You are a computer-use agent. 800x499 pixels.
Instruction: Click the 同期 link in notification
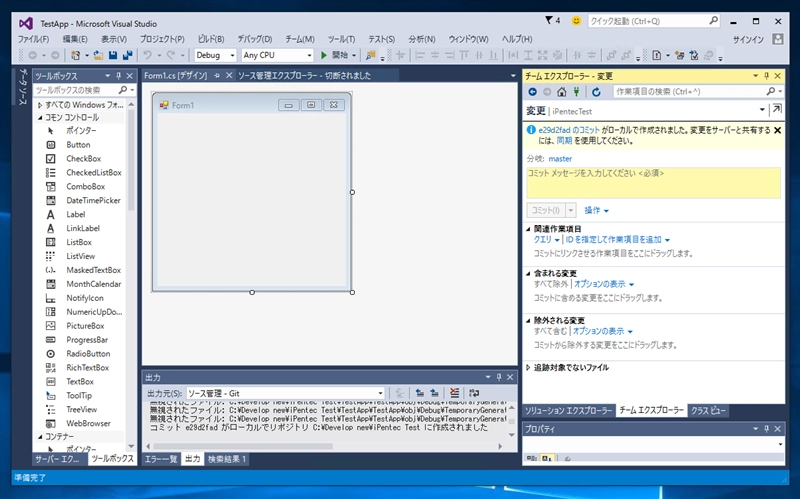point(564,141)
